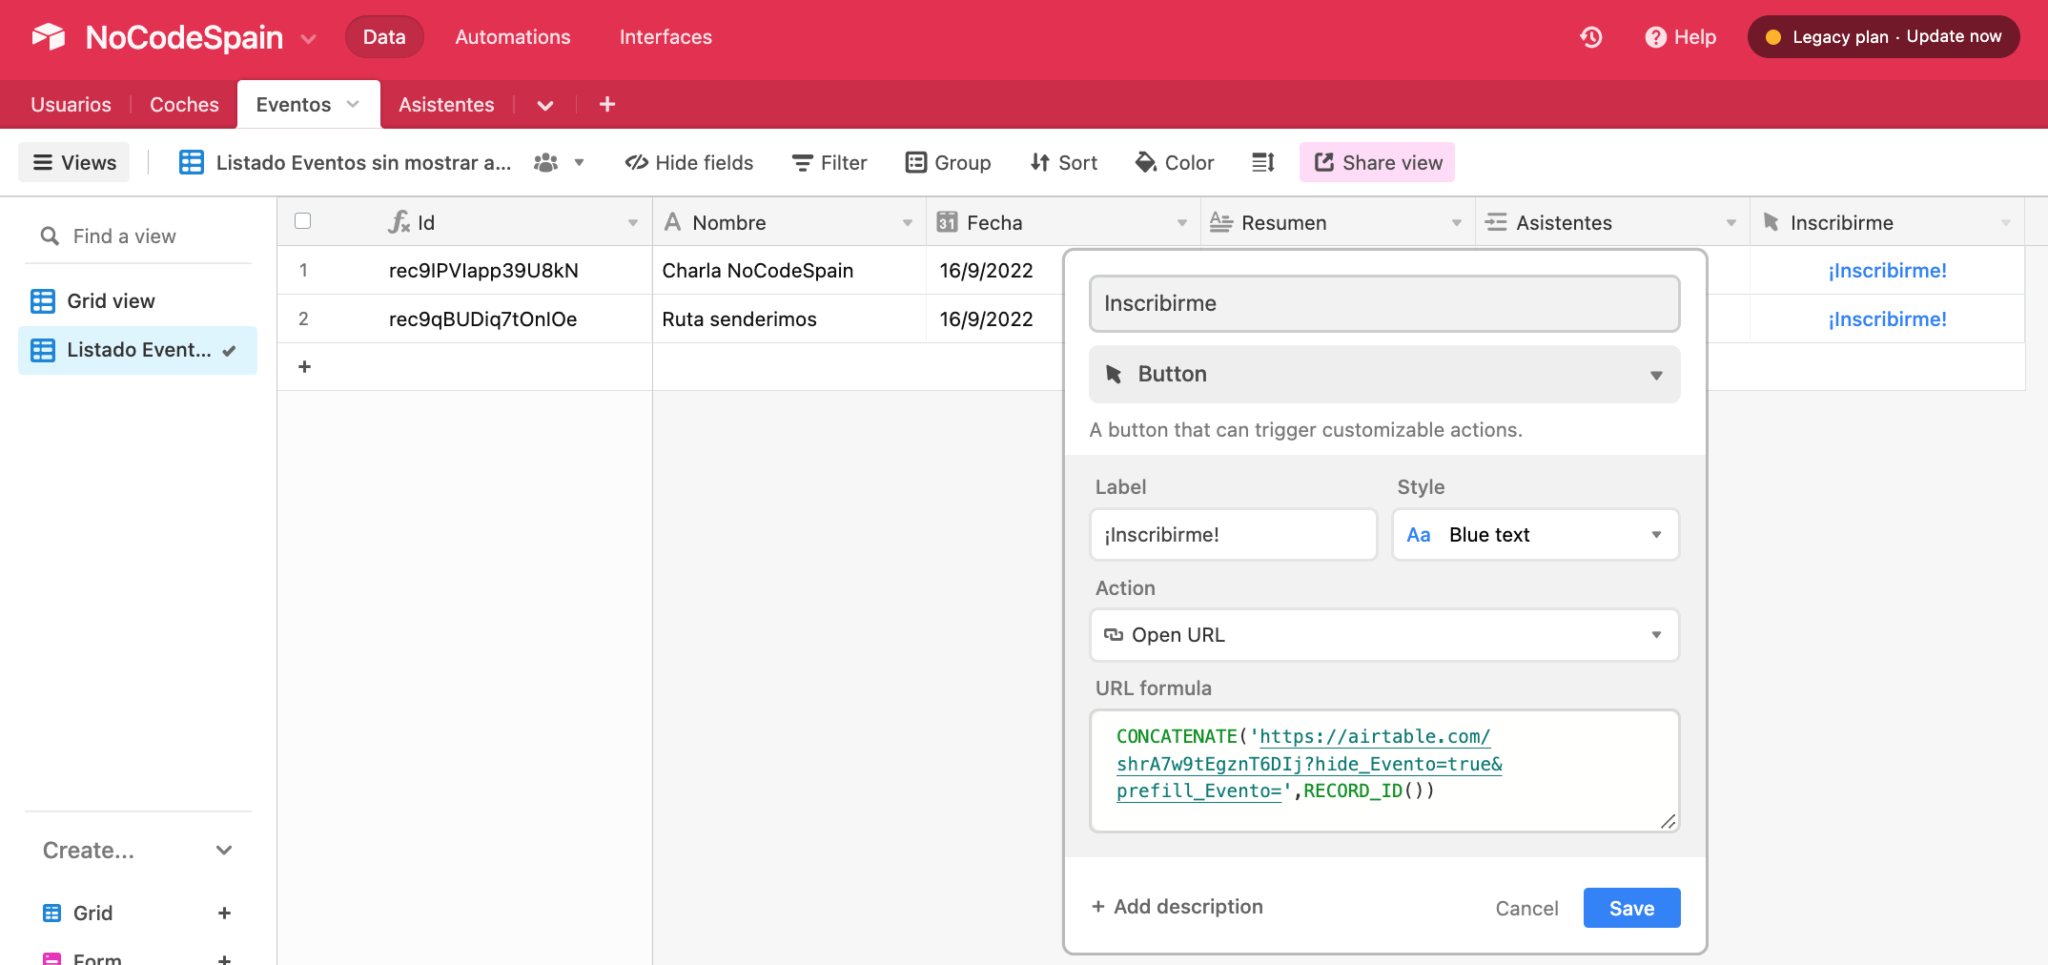Viewport: 2048px width, 965px height.
Task: Open the Hide fields panel
Action: pyautogui.click(x=689, y=162)
